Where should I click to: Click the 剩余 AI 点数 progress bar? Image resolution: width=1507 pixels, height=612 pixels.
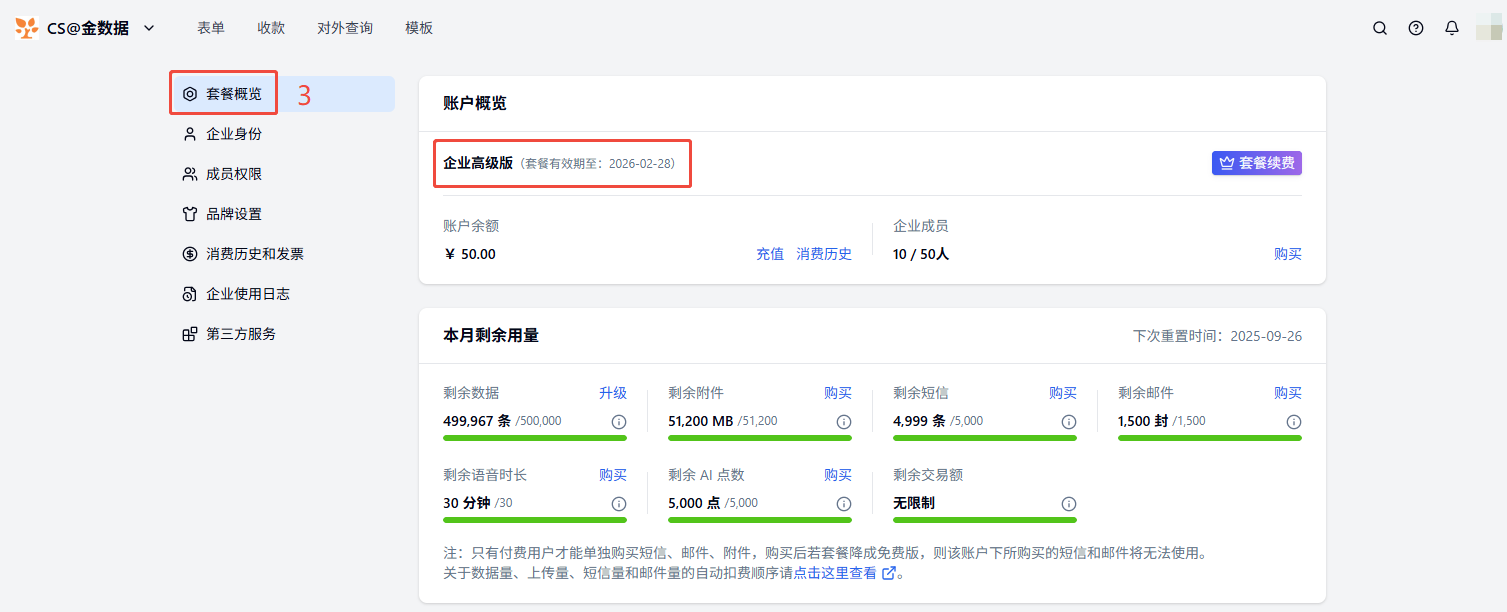(x=760, y=520)
